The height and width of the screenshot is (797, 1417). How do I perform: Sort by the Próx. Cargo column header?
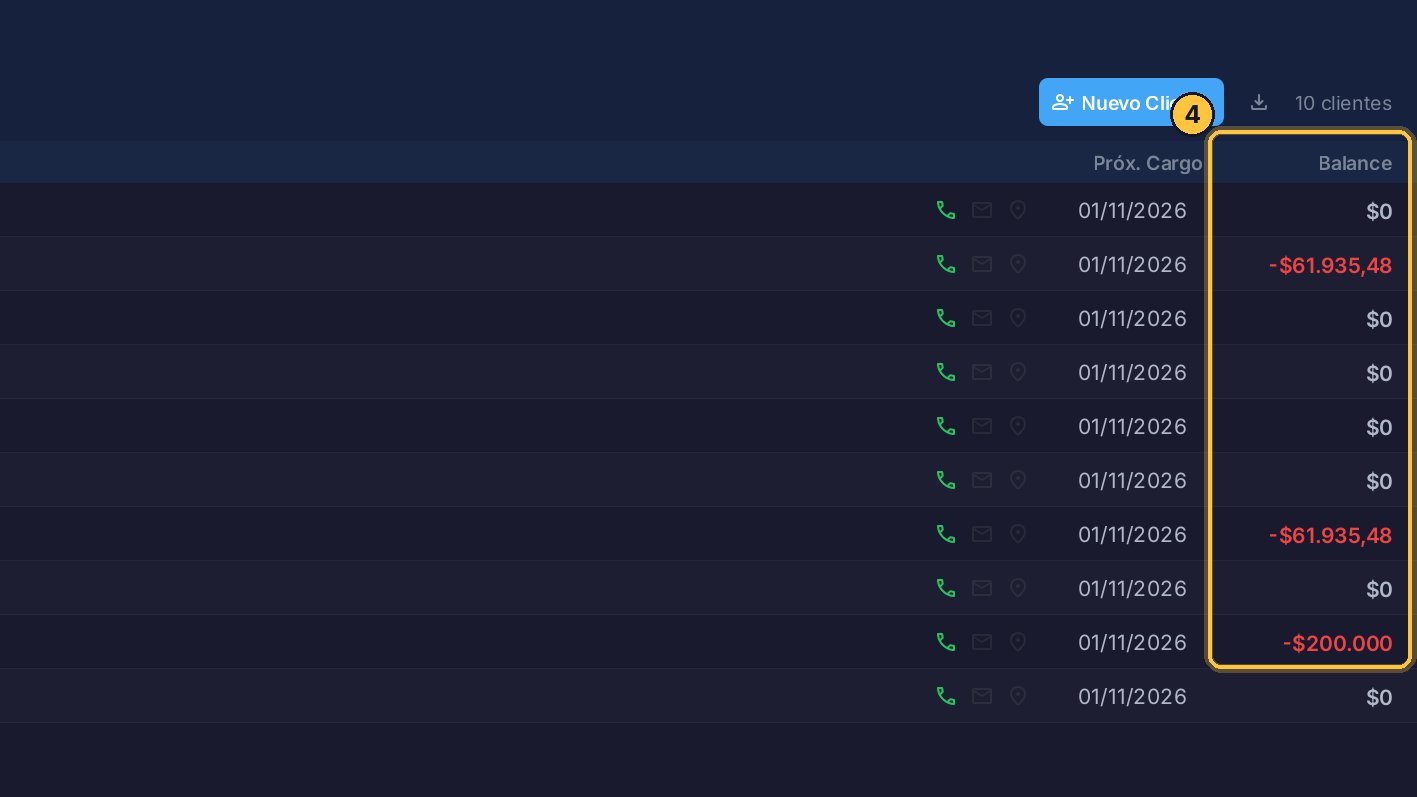click(x=1147, y=163)
